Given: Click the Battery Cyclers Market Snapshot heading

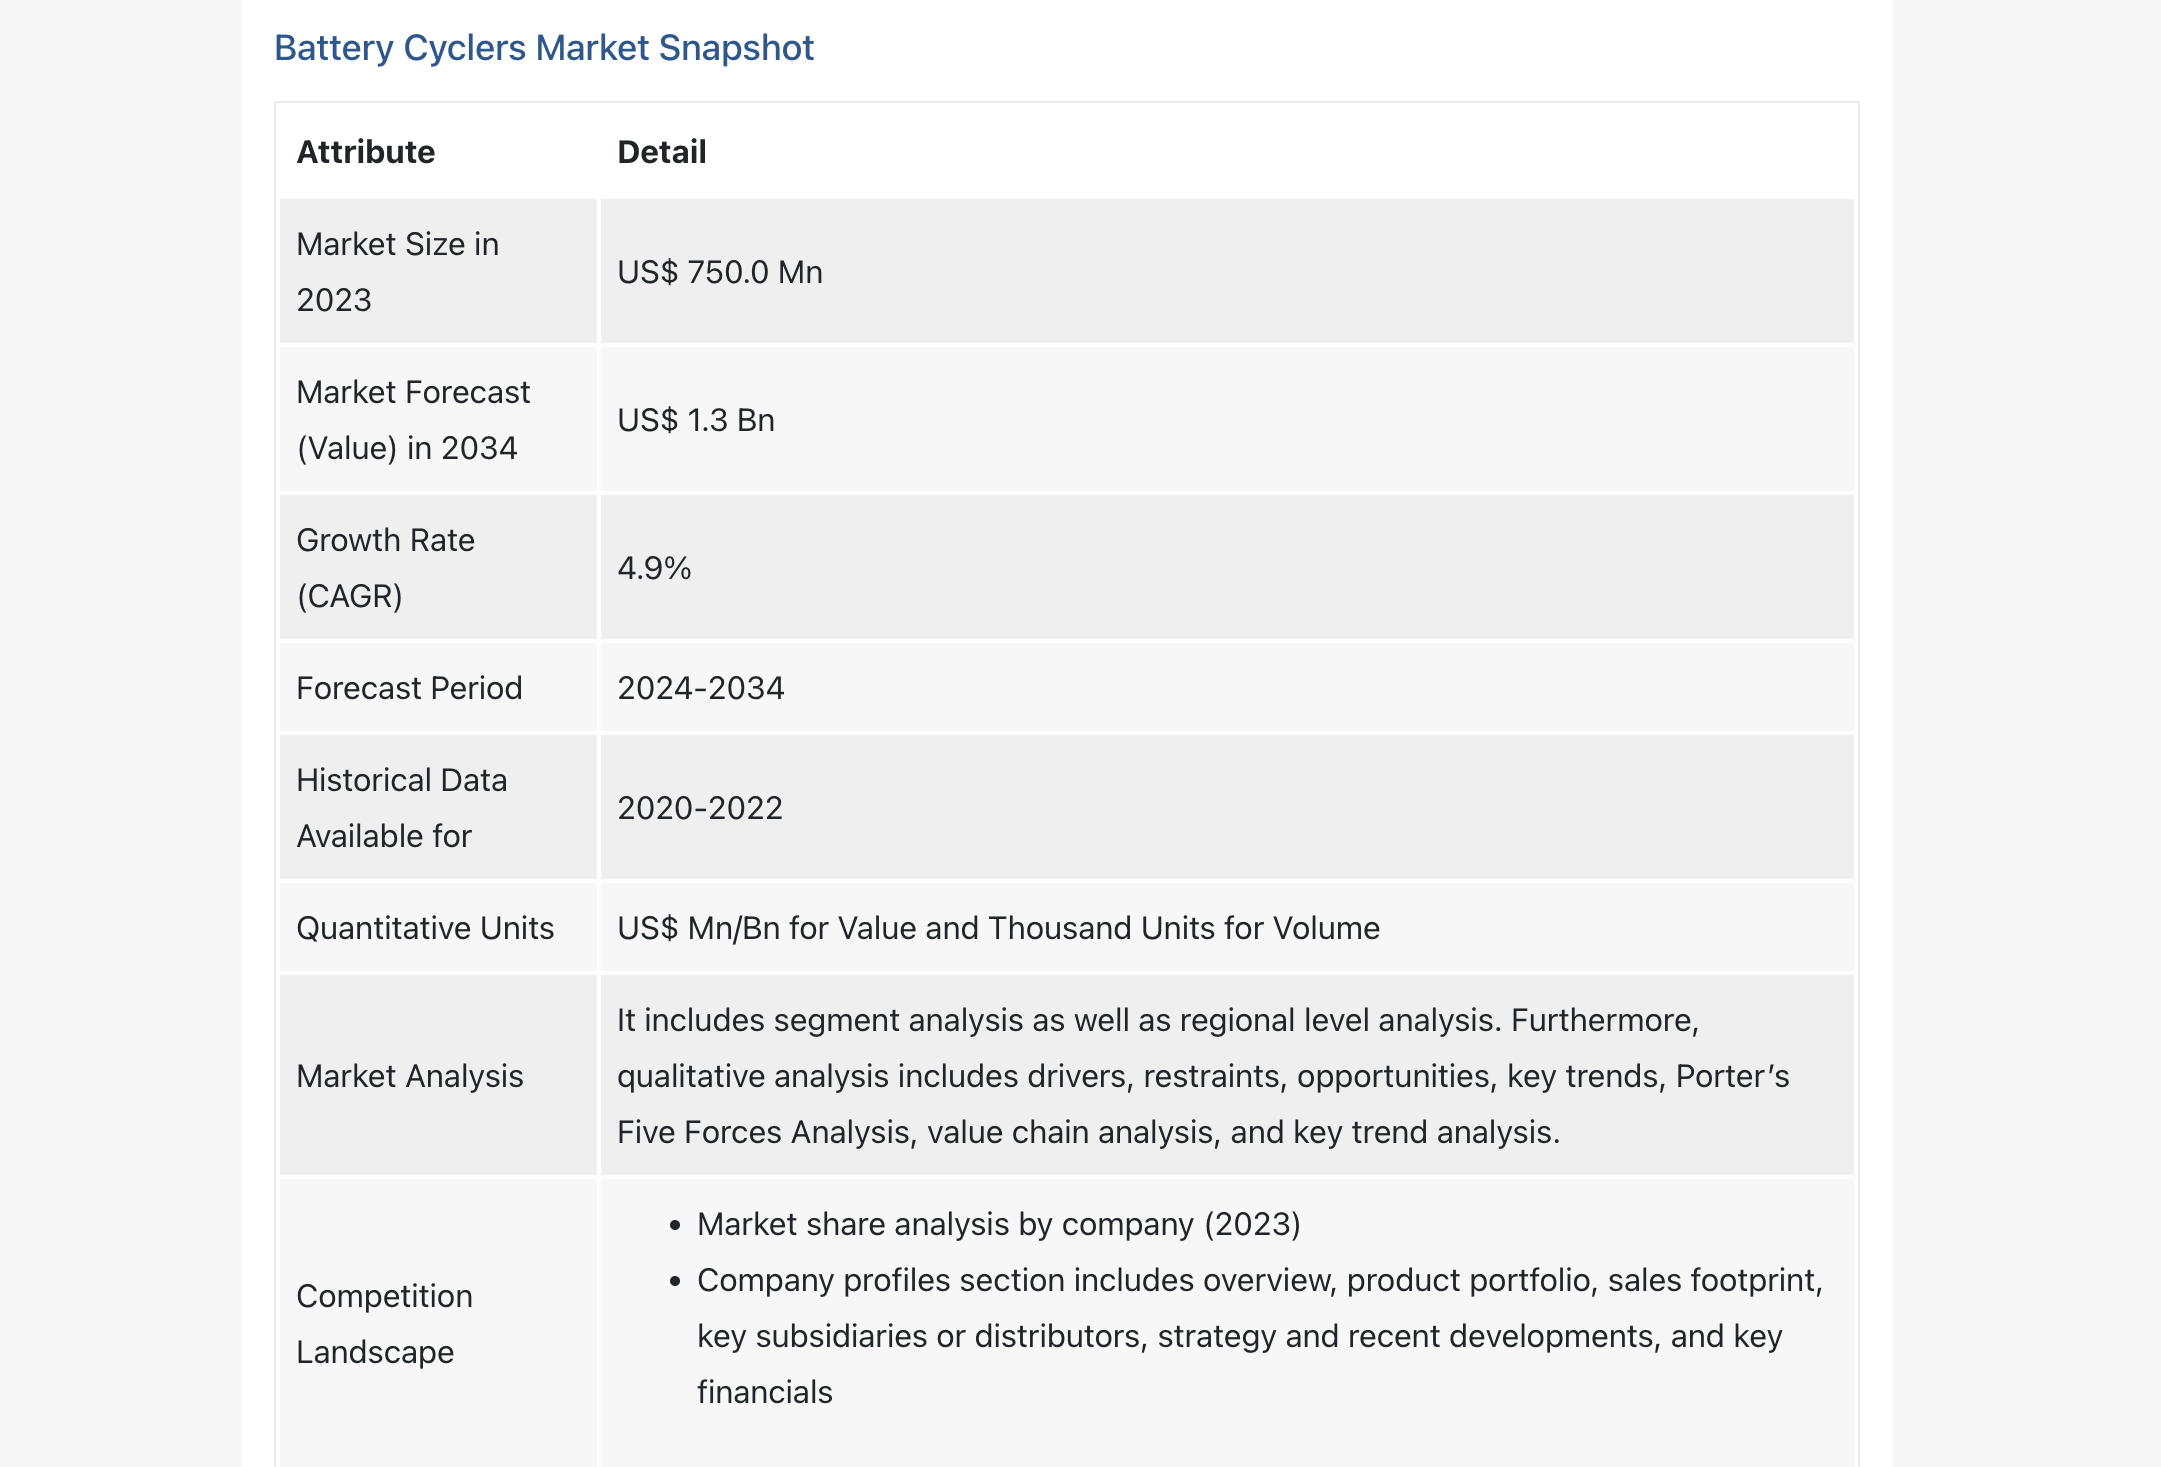Looking at the screenshot, I should pos(544,48).
